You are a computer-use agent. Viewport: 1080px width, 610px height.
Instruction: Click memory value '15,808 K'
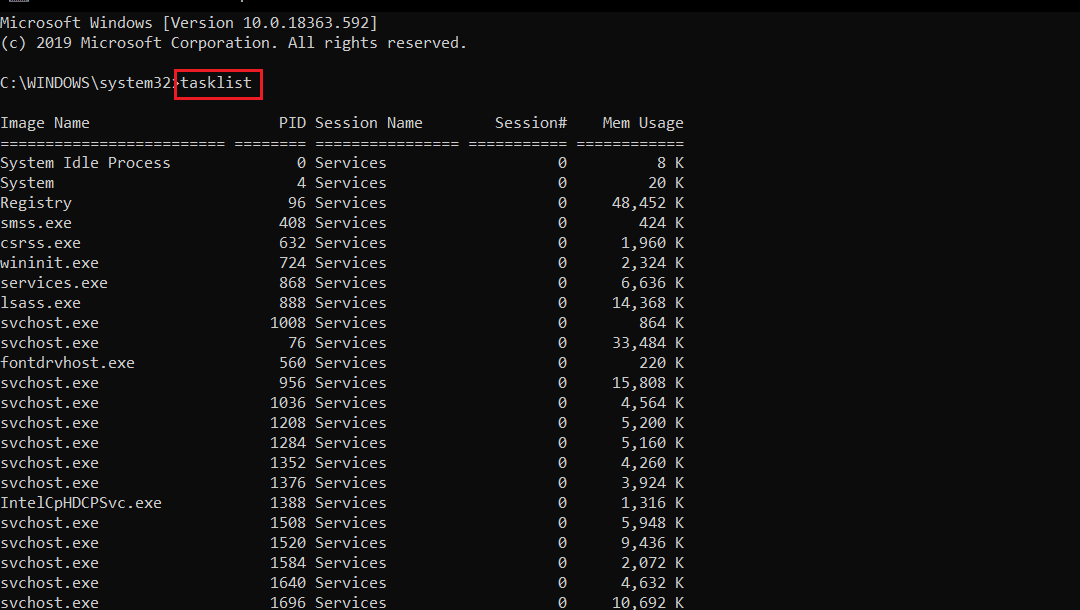[x=647, y=383]
